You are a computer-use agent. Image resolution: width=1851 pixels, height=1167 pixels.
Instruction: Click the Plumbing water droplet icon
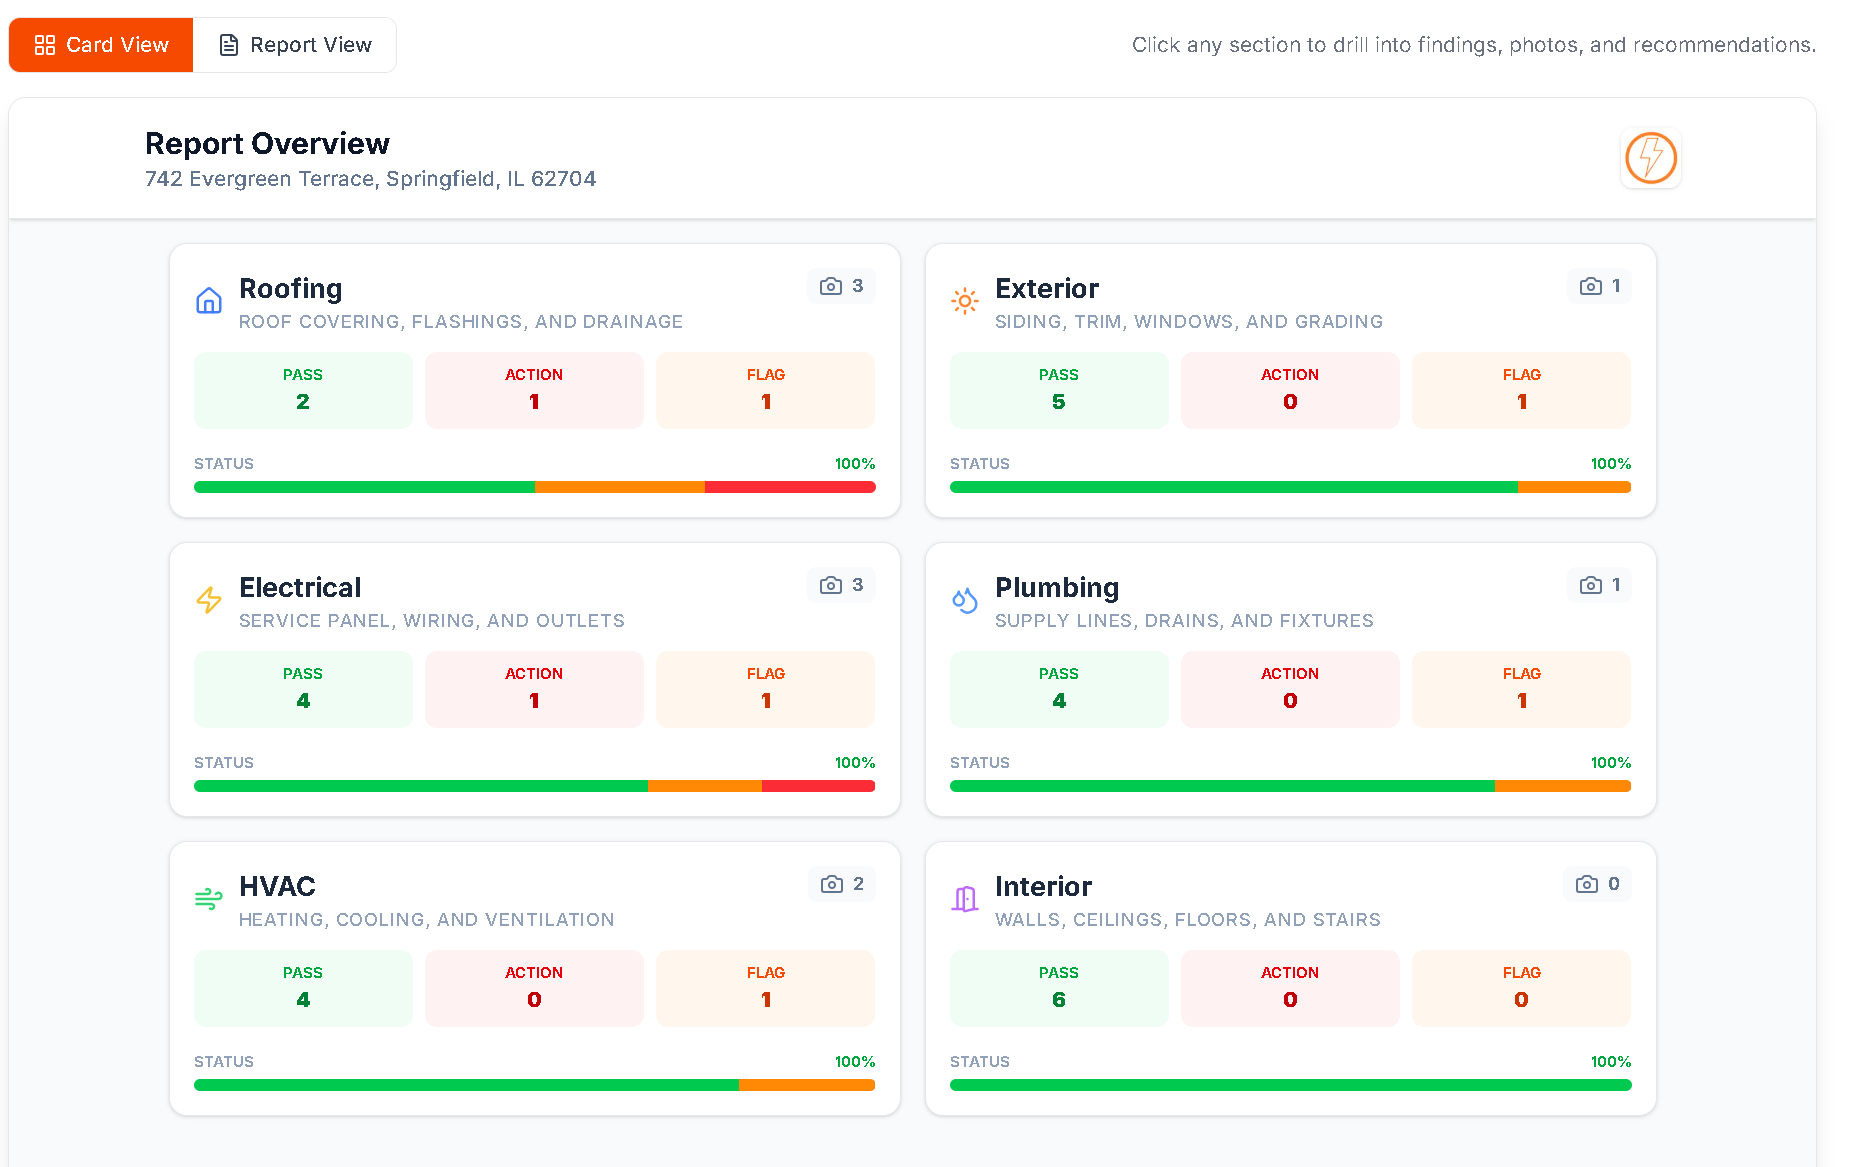[965, 599]
